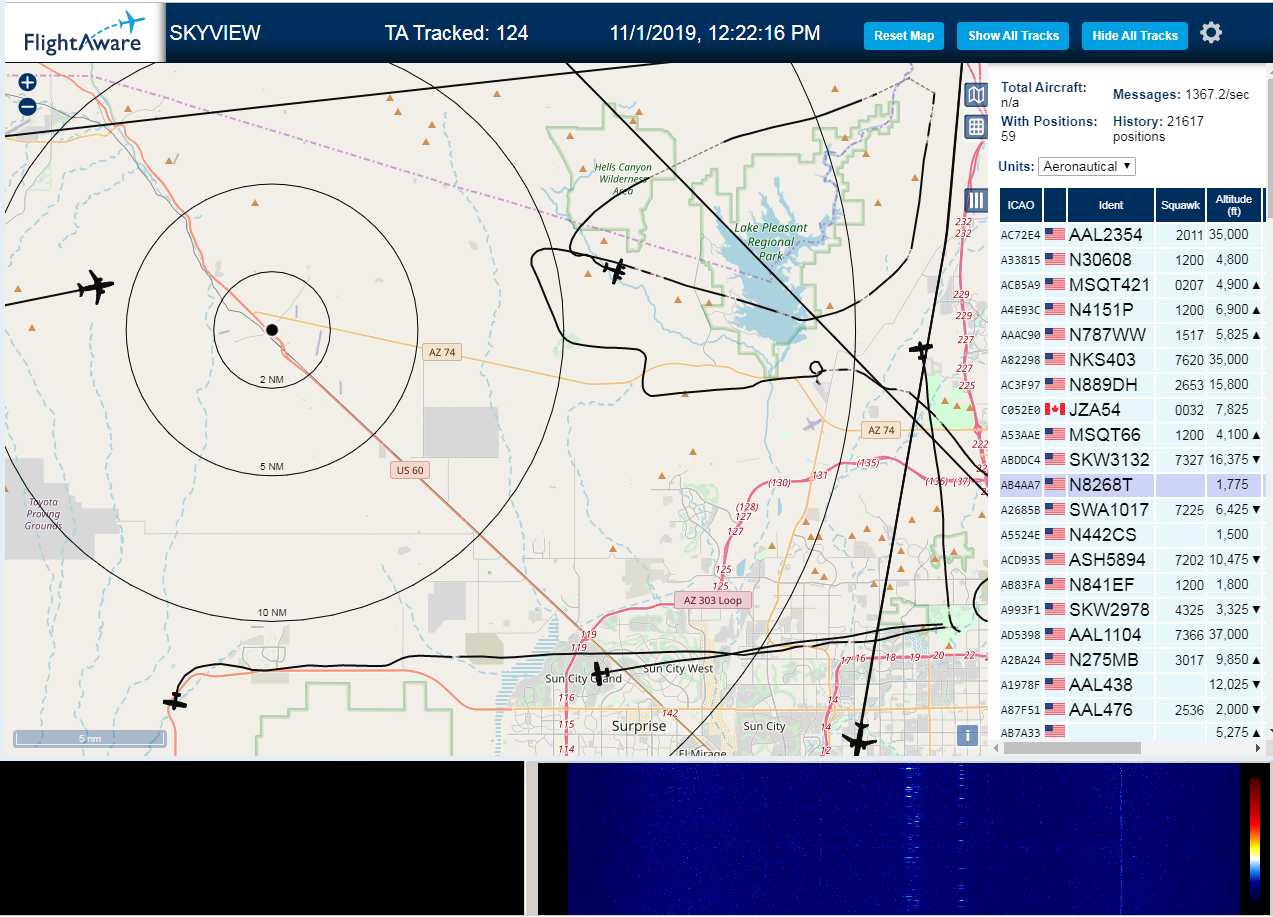
Task: Select the N442CS aircraft row
Action: coord(1131,534)
